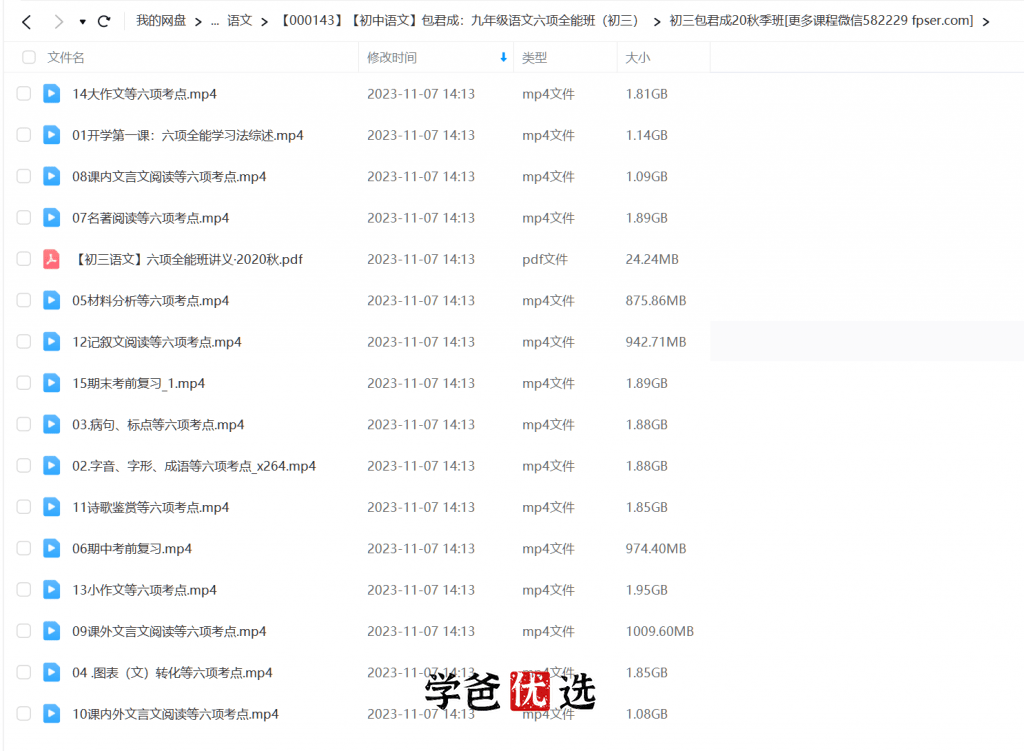The height and width of the screenshot is (751, 1024).
Task: Sort by 修改时间 column
Action: pyautogui.click(x=392, y=57)
